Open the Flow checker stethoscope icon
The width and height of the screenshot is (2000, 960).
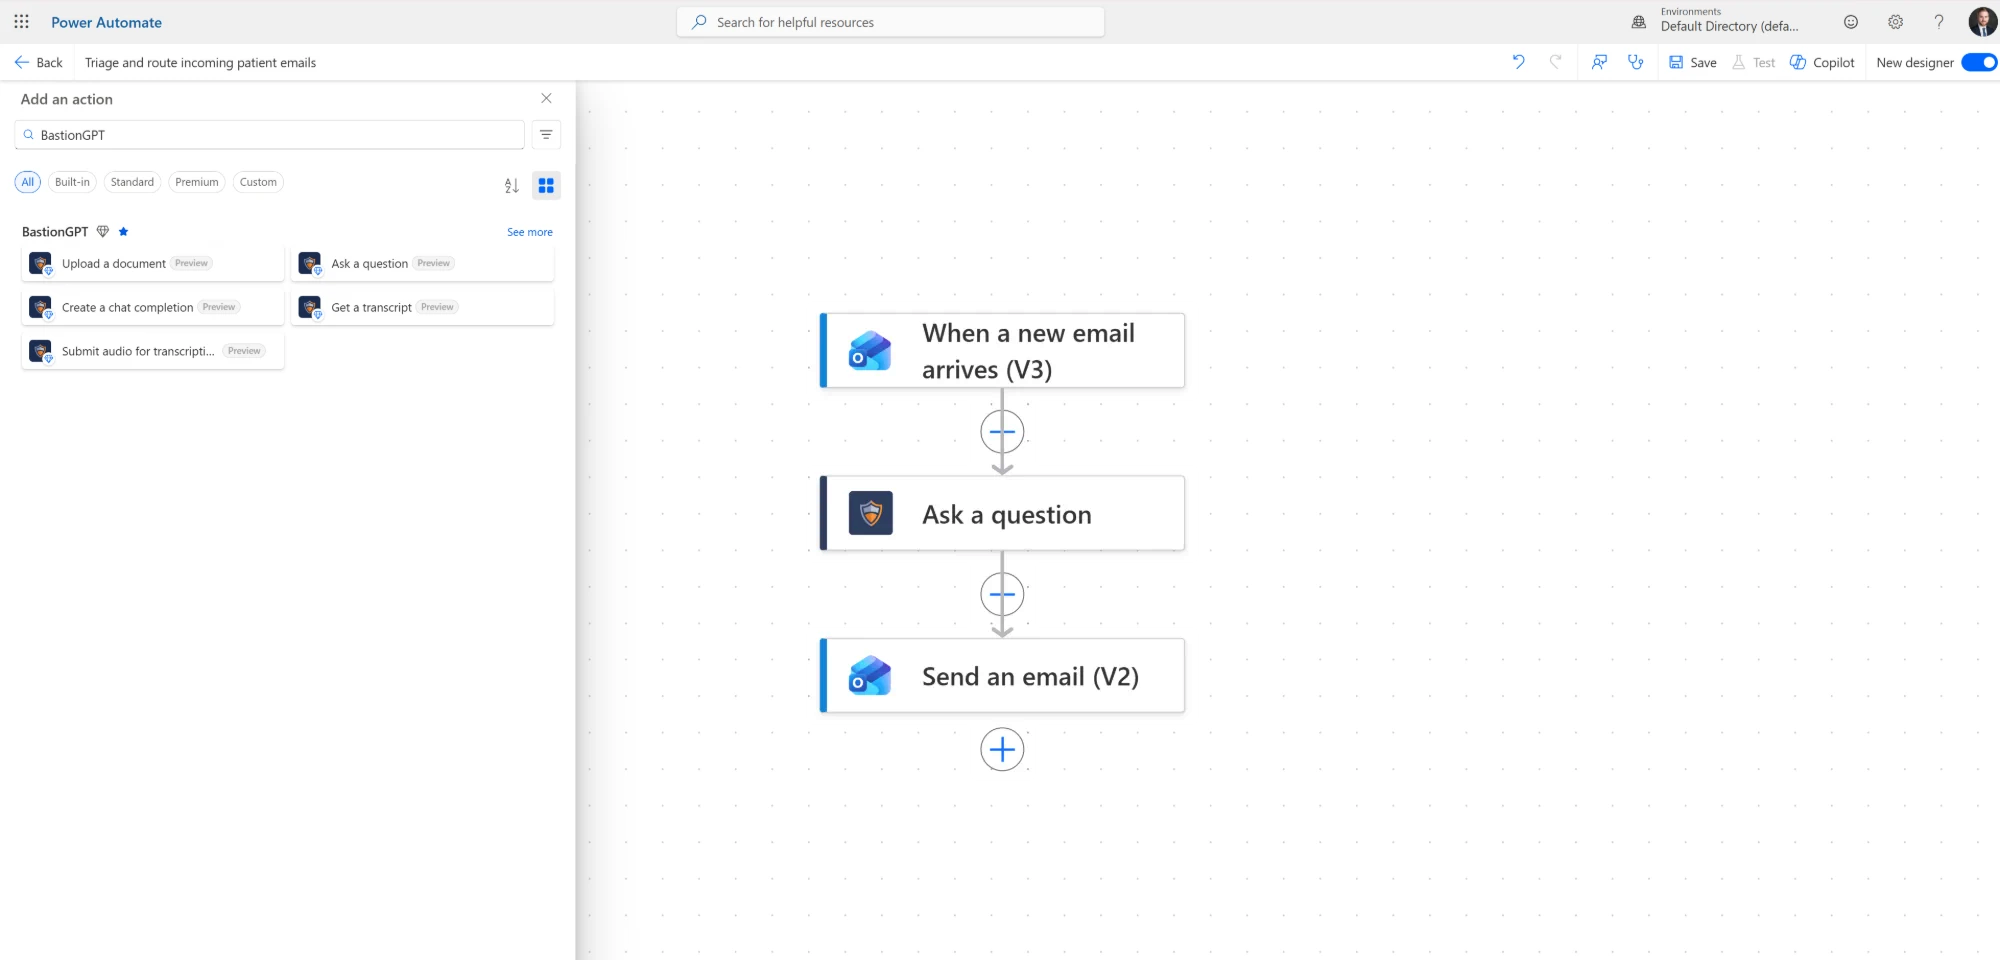pyautogui.click(x=1636, y=62)
